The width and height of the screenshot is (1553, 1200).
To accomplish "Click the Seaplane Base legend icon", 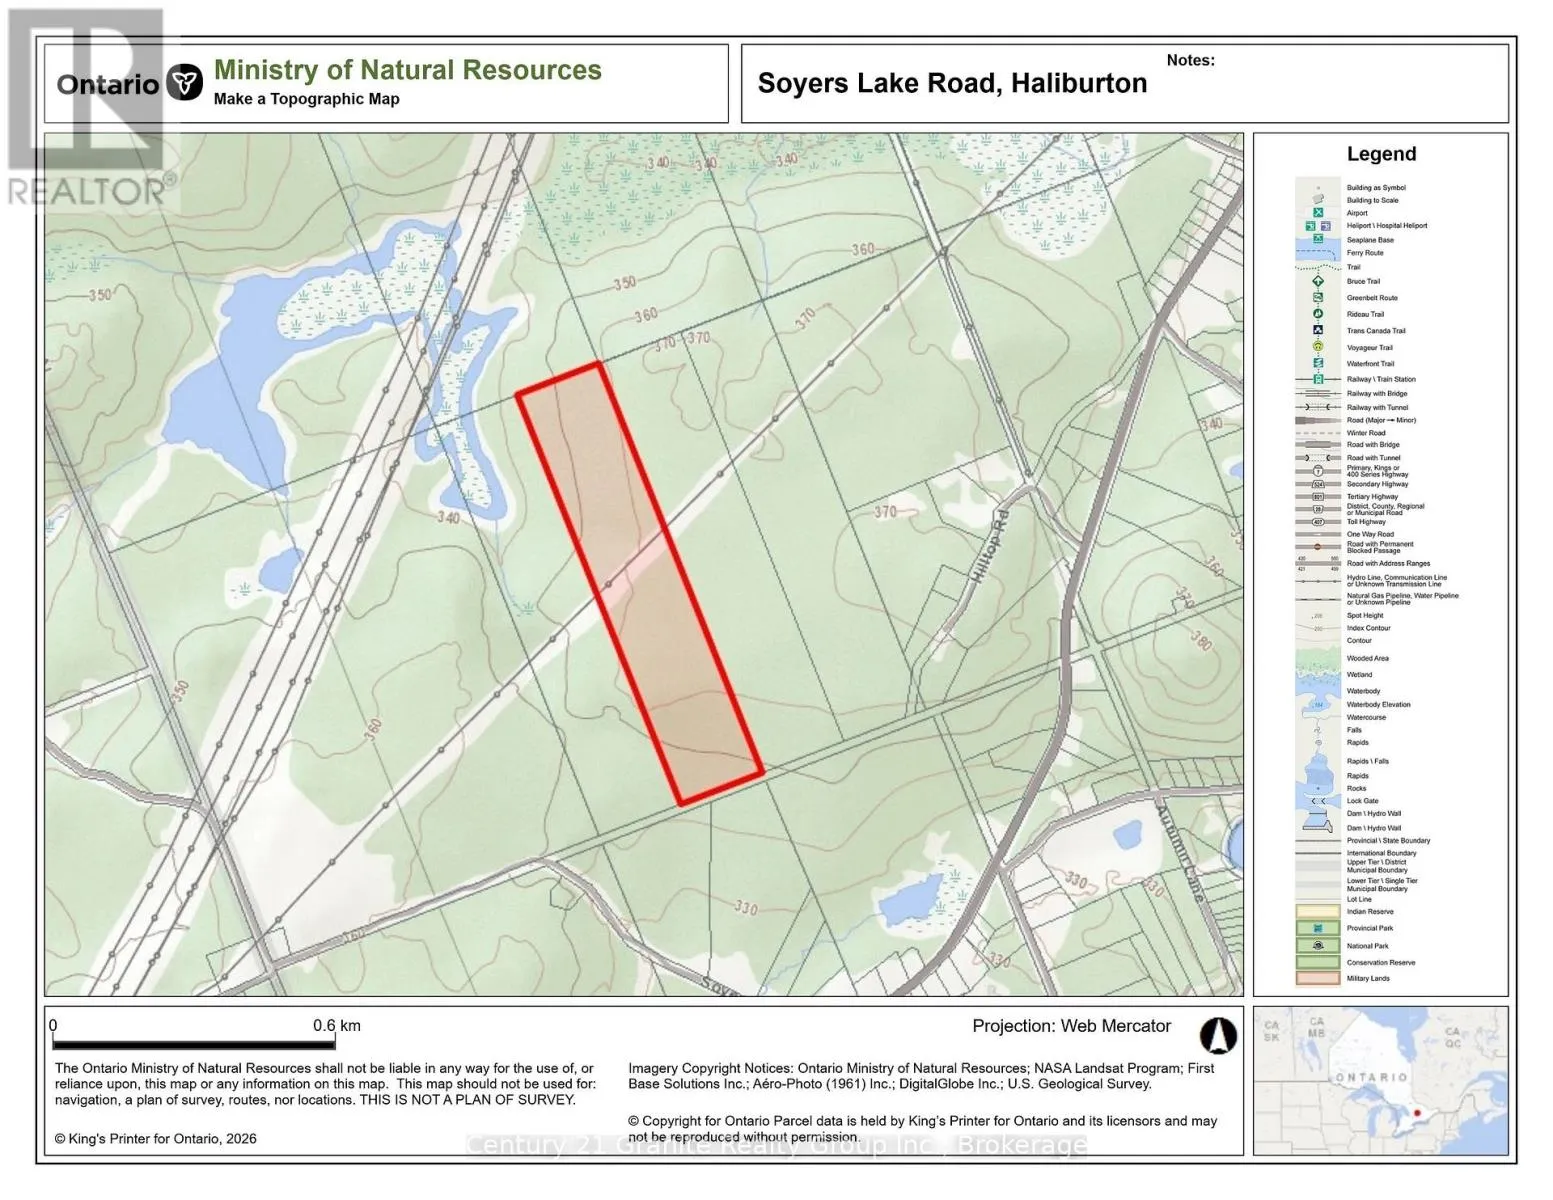I will (x=1318, y=240).
